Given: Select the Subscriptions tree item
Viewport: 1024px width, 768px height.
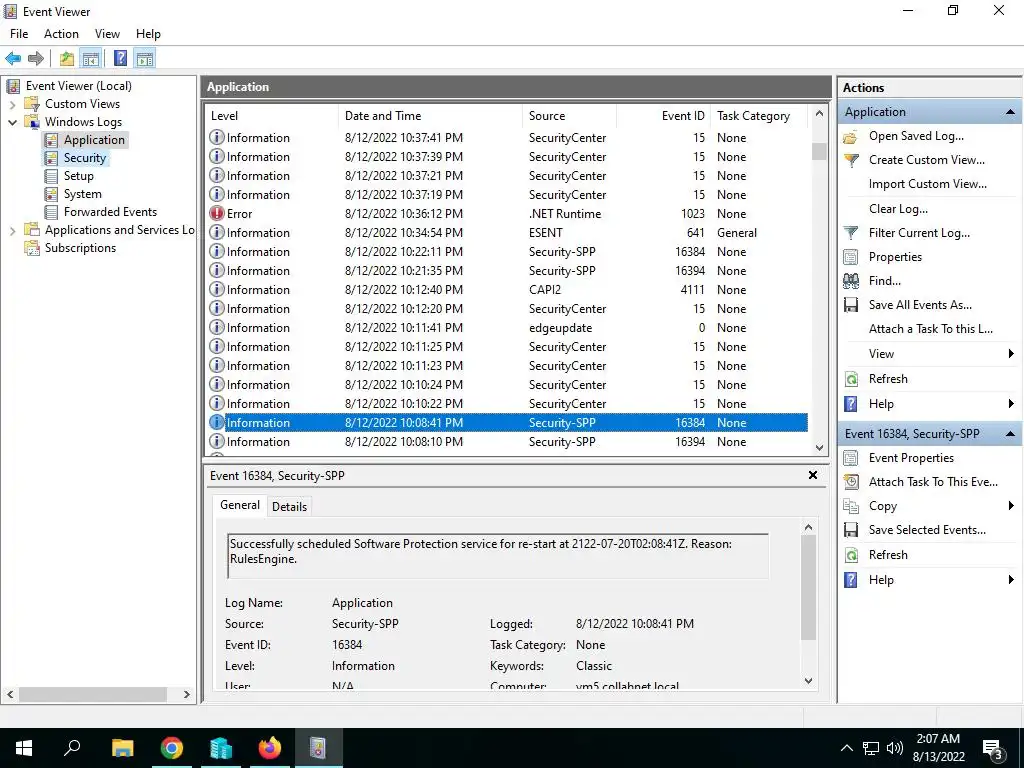Looking at the screenshot, I should [x=80, y=248].
